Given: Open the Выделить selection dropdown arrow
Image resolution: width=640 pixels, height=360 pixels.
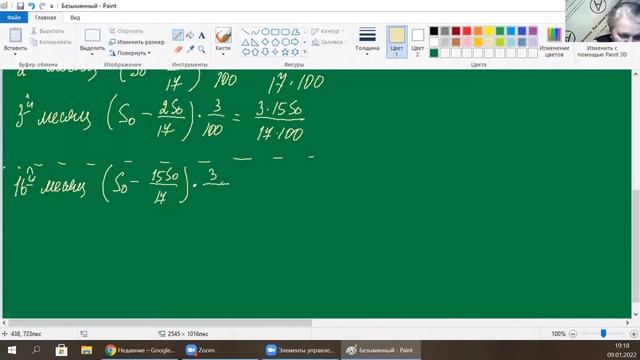Looking at the screenshot, I should point(92,54).
